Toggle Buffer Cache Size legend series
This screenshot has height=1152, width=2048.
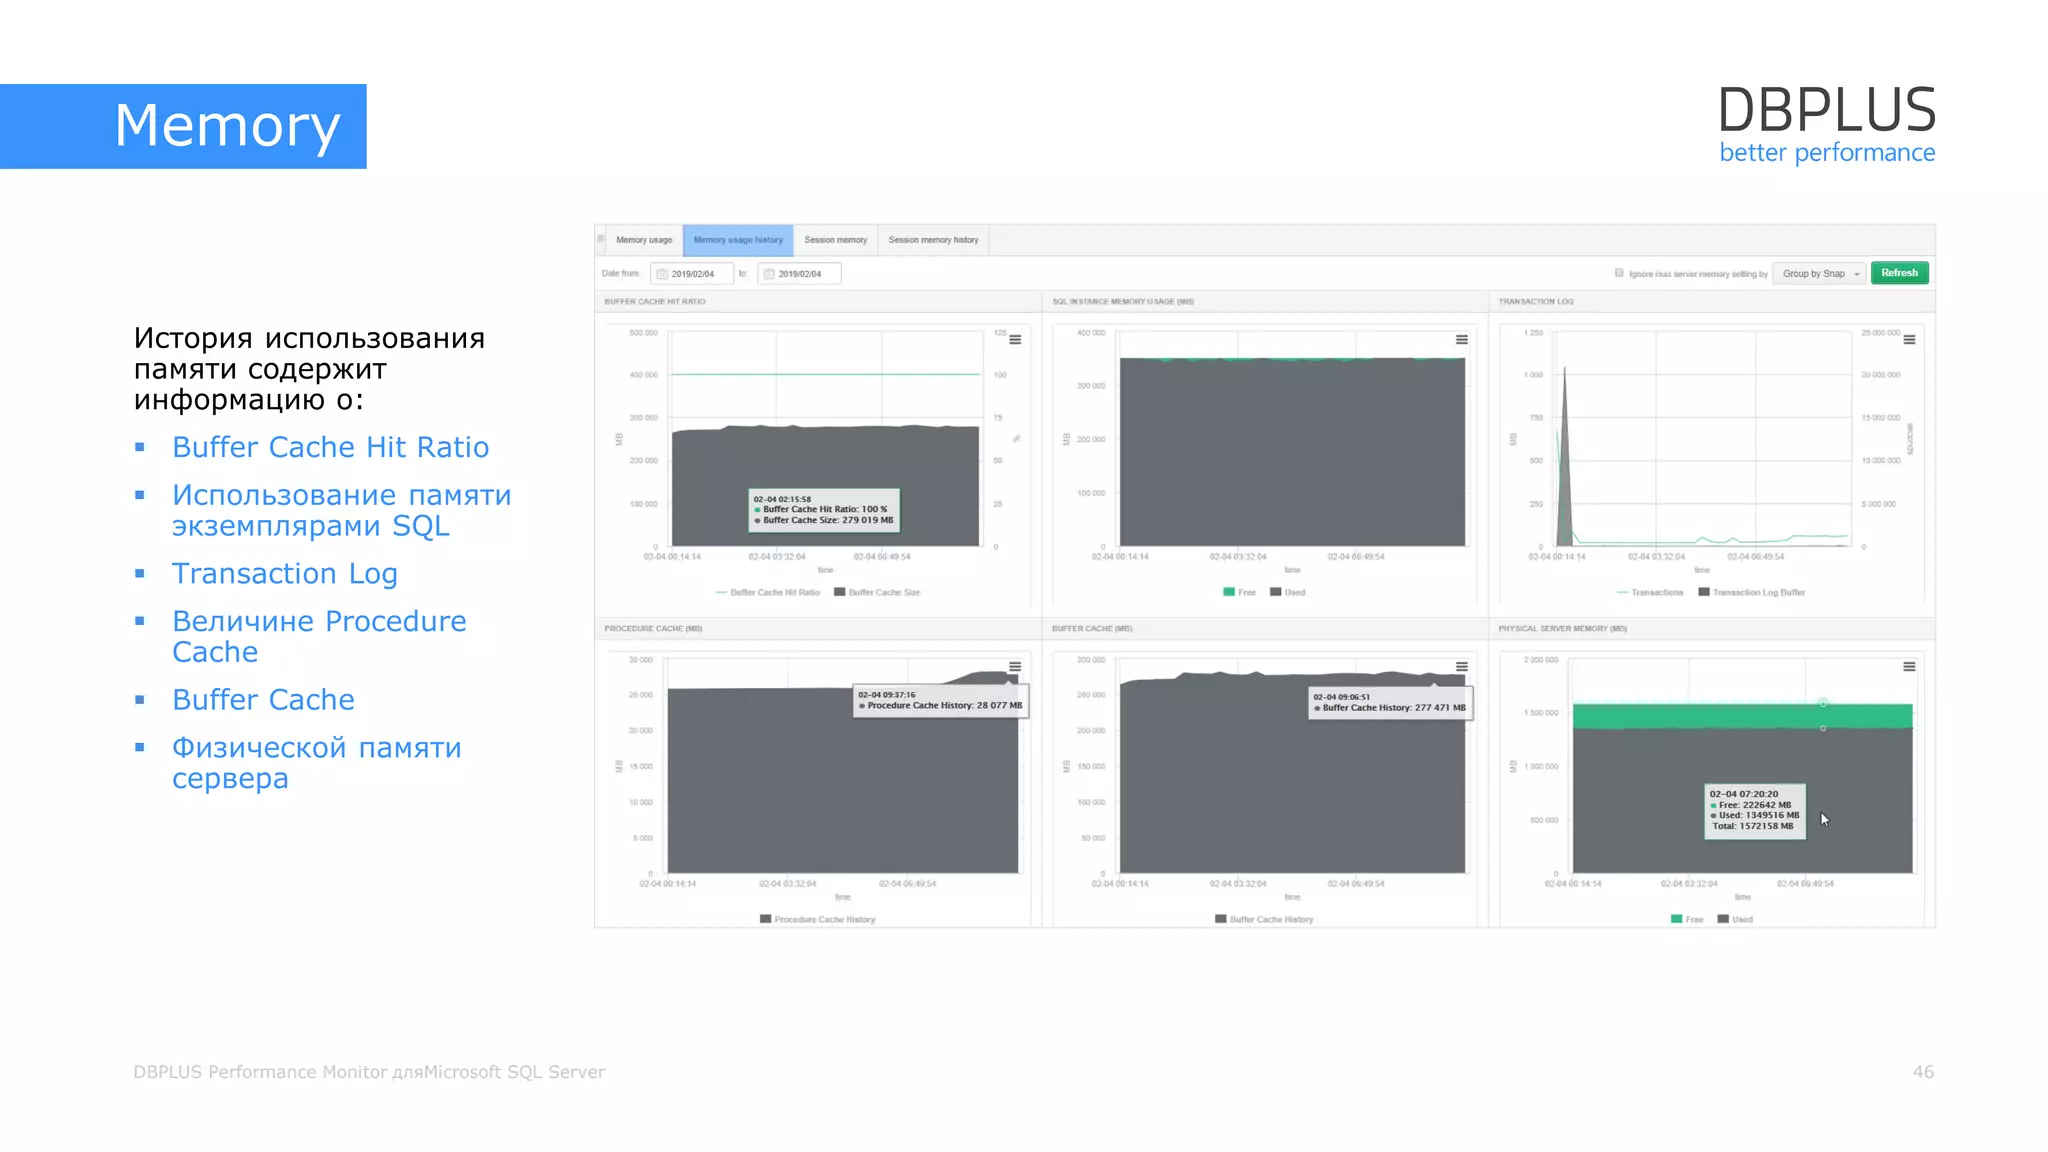(x=877, y=592)
